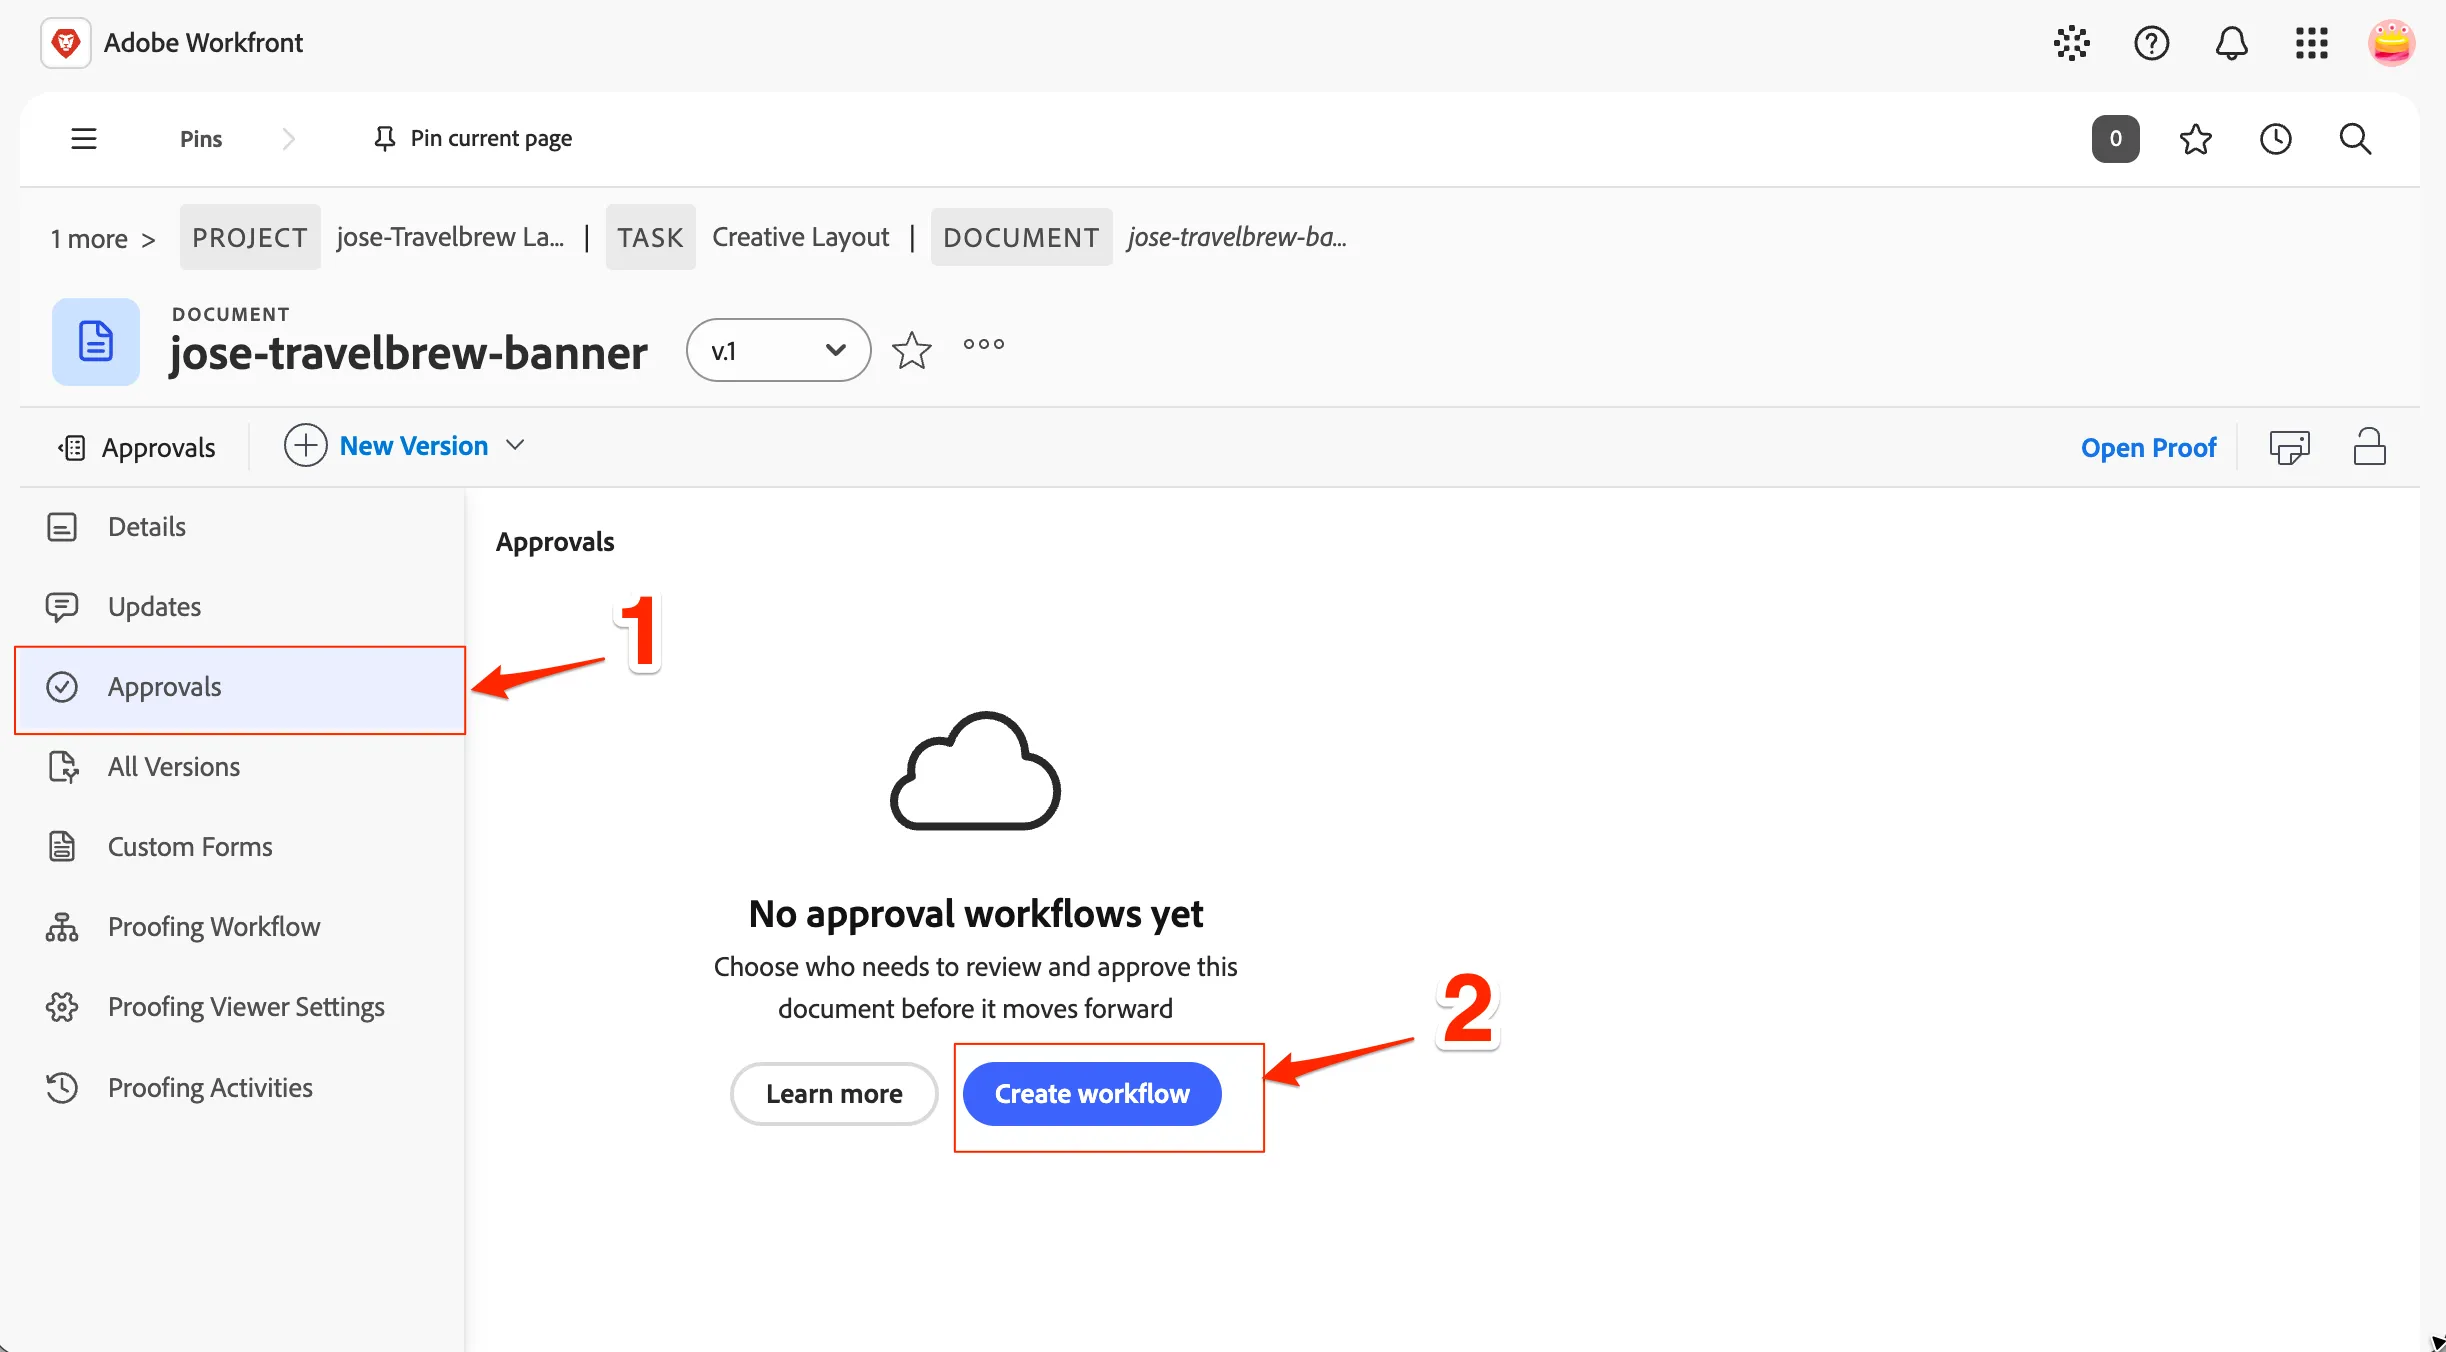Open the AI assistant sparkle icon
This screenshot has width=2446, height=1352.
tap(2071, 43)
